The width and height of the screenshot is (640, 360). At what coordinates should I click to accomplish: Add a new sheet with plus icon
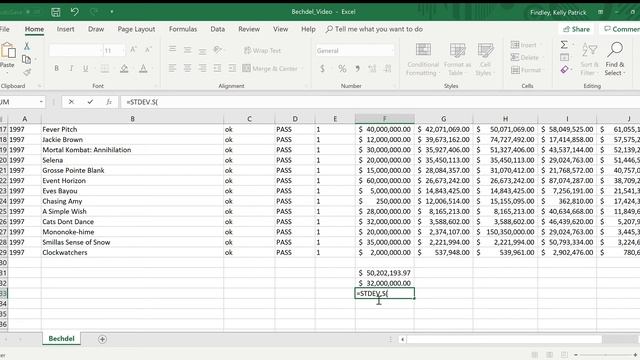(102, 339)
